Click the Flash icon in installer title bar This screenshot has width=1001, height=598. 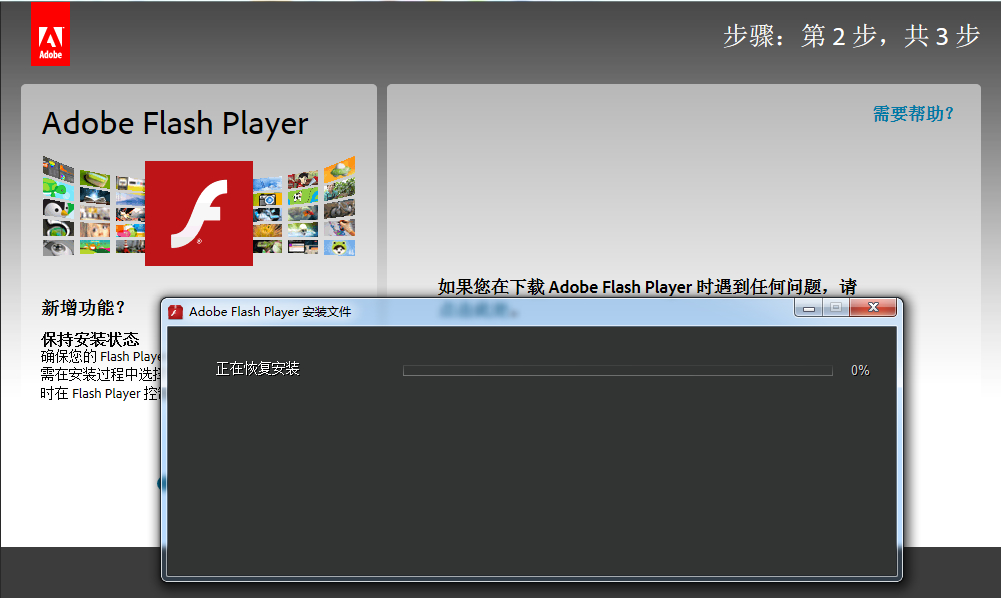click(176, 312)
